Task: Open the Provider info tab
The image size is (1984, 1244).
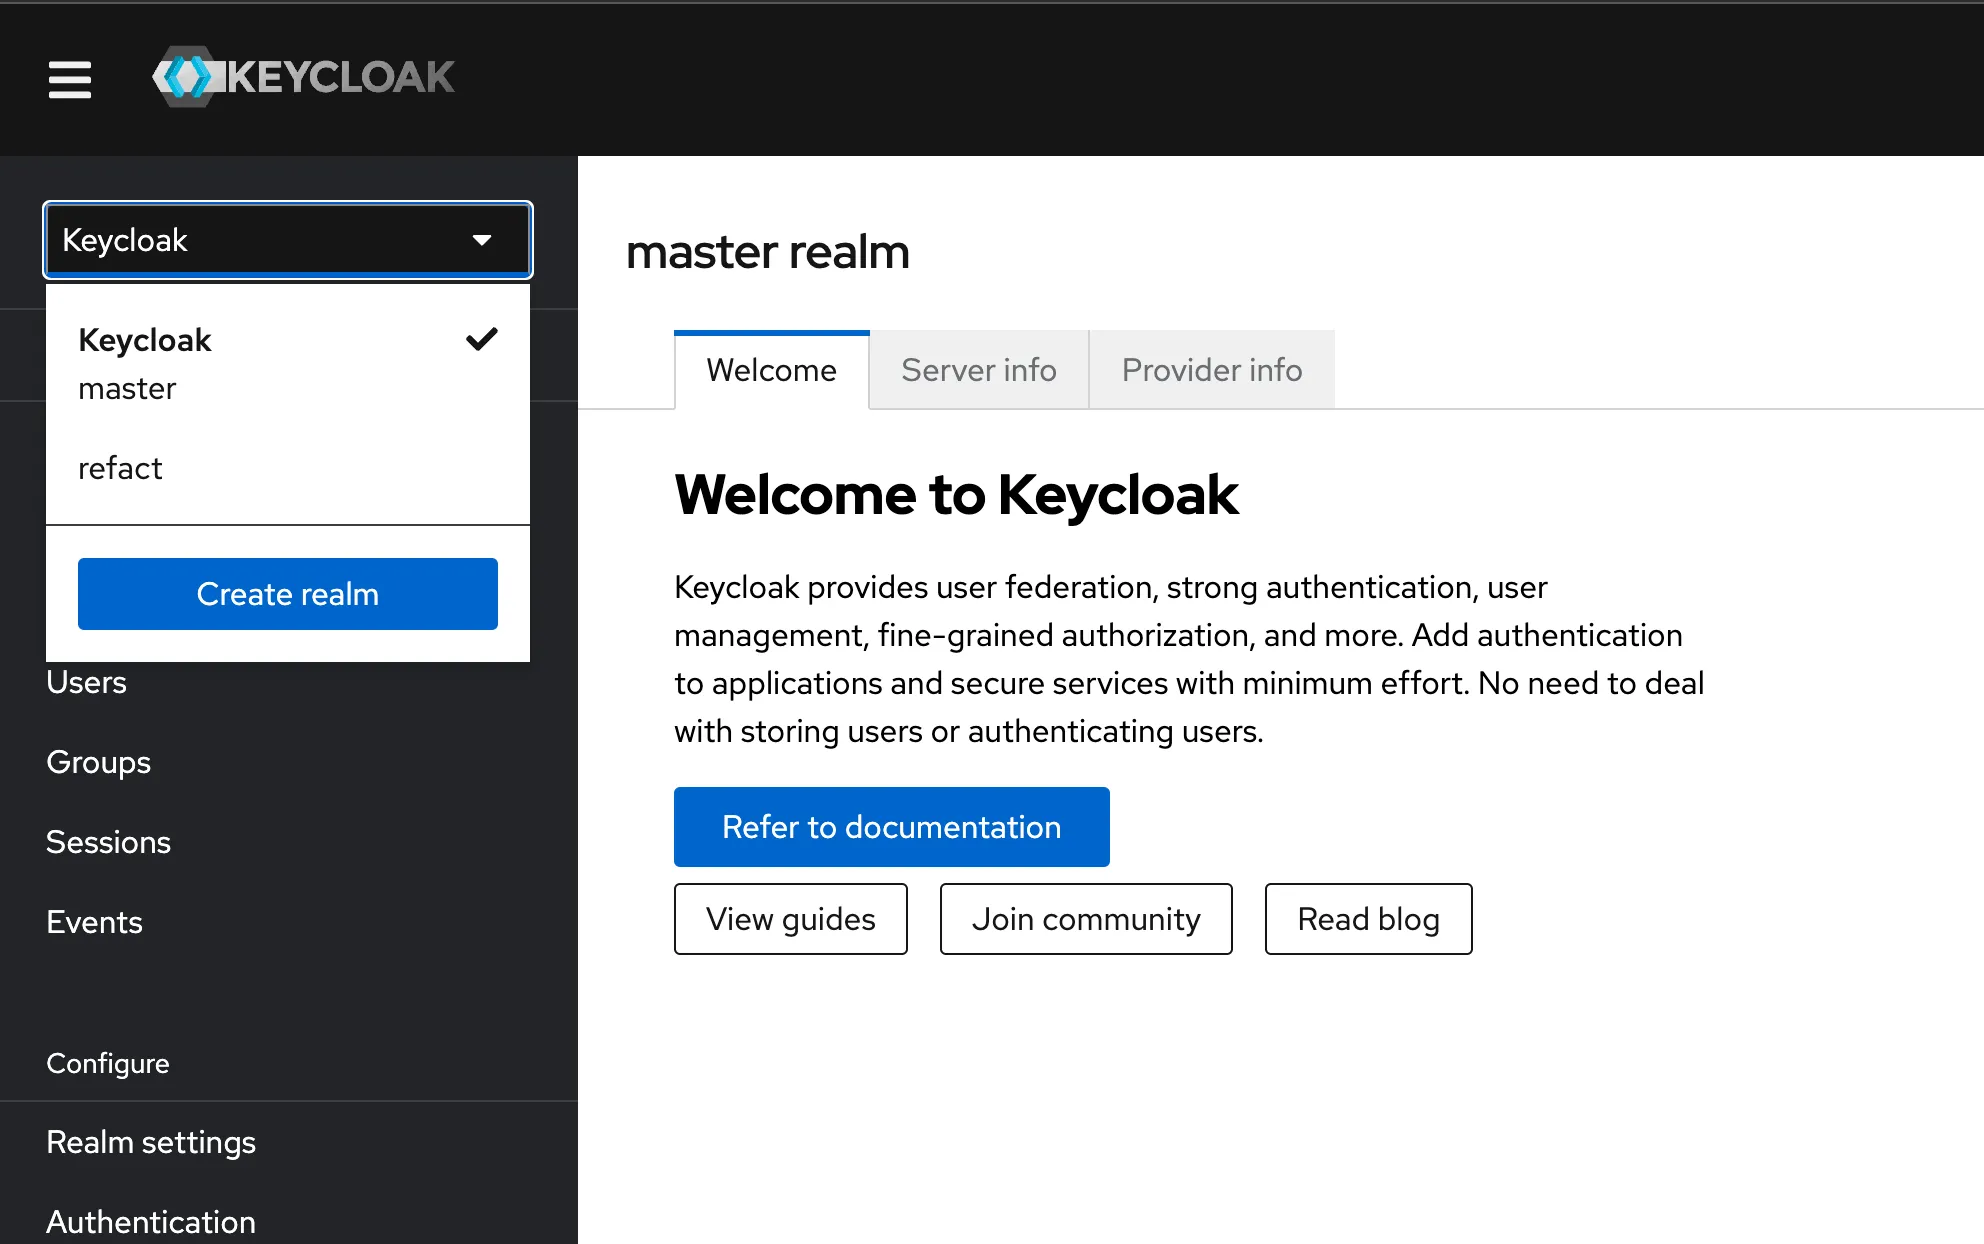Action: (x=1212, y=369)
